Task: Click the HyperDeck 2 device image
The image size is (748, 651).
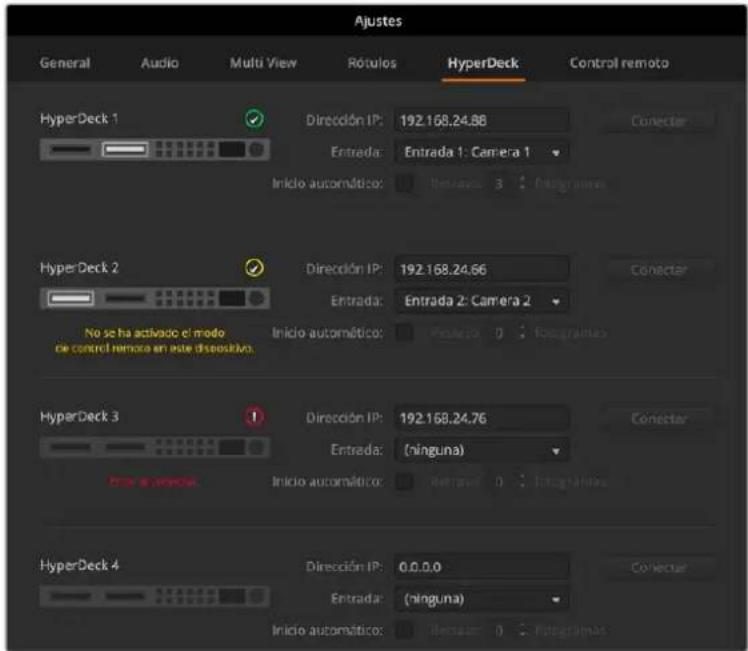Action: point(155,299)
